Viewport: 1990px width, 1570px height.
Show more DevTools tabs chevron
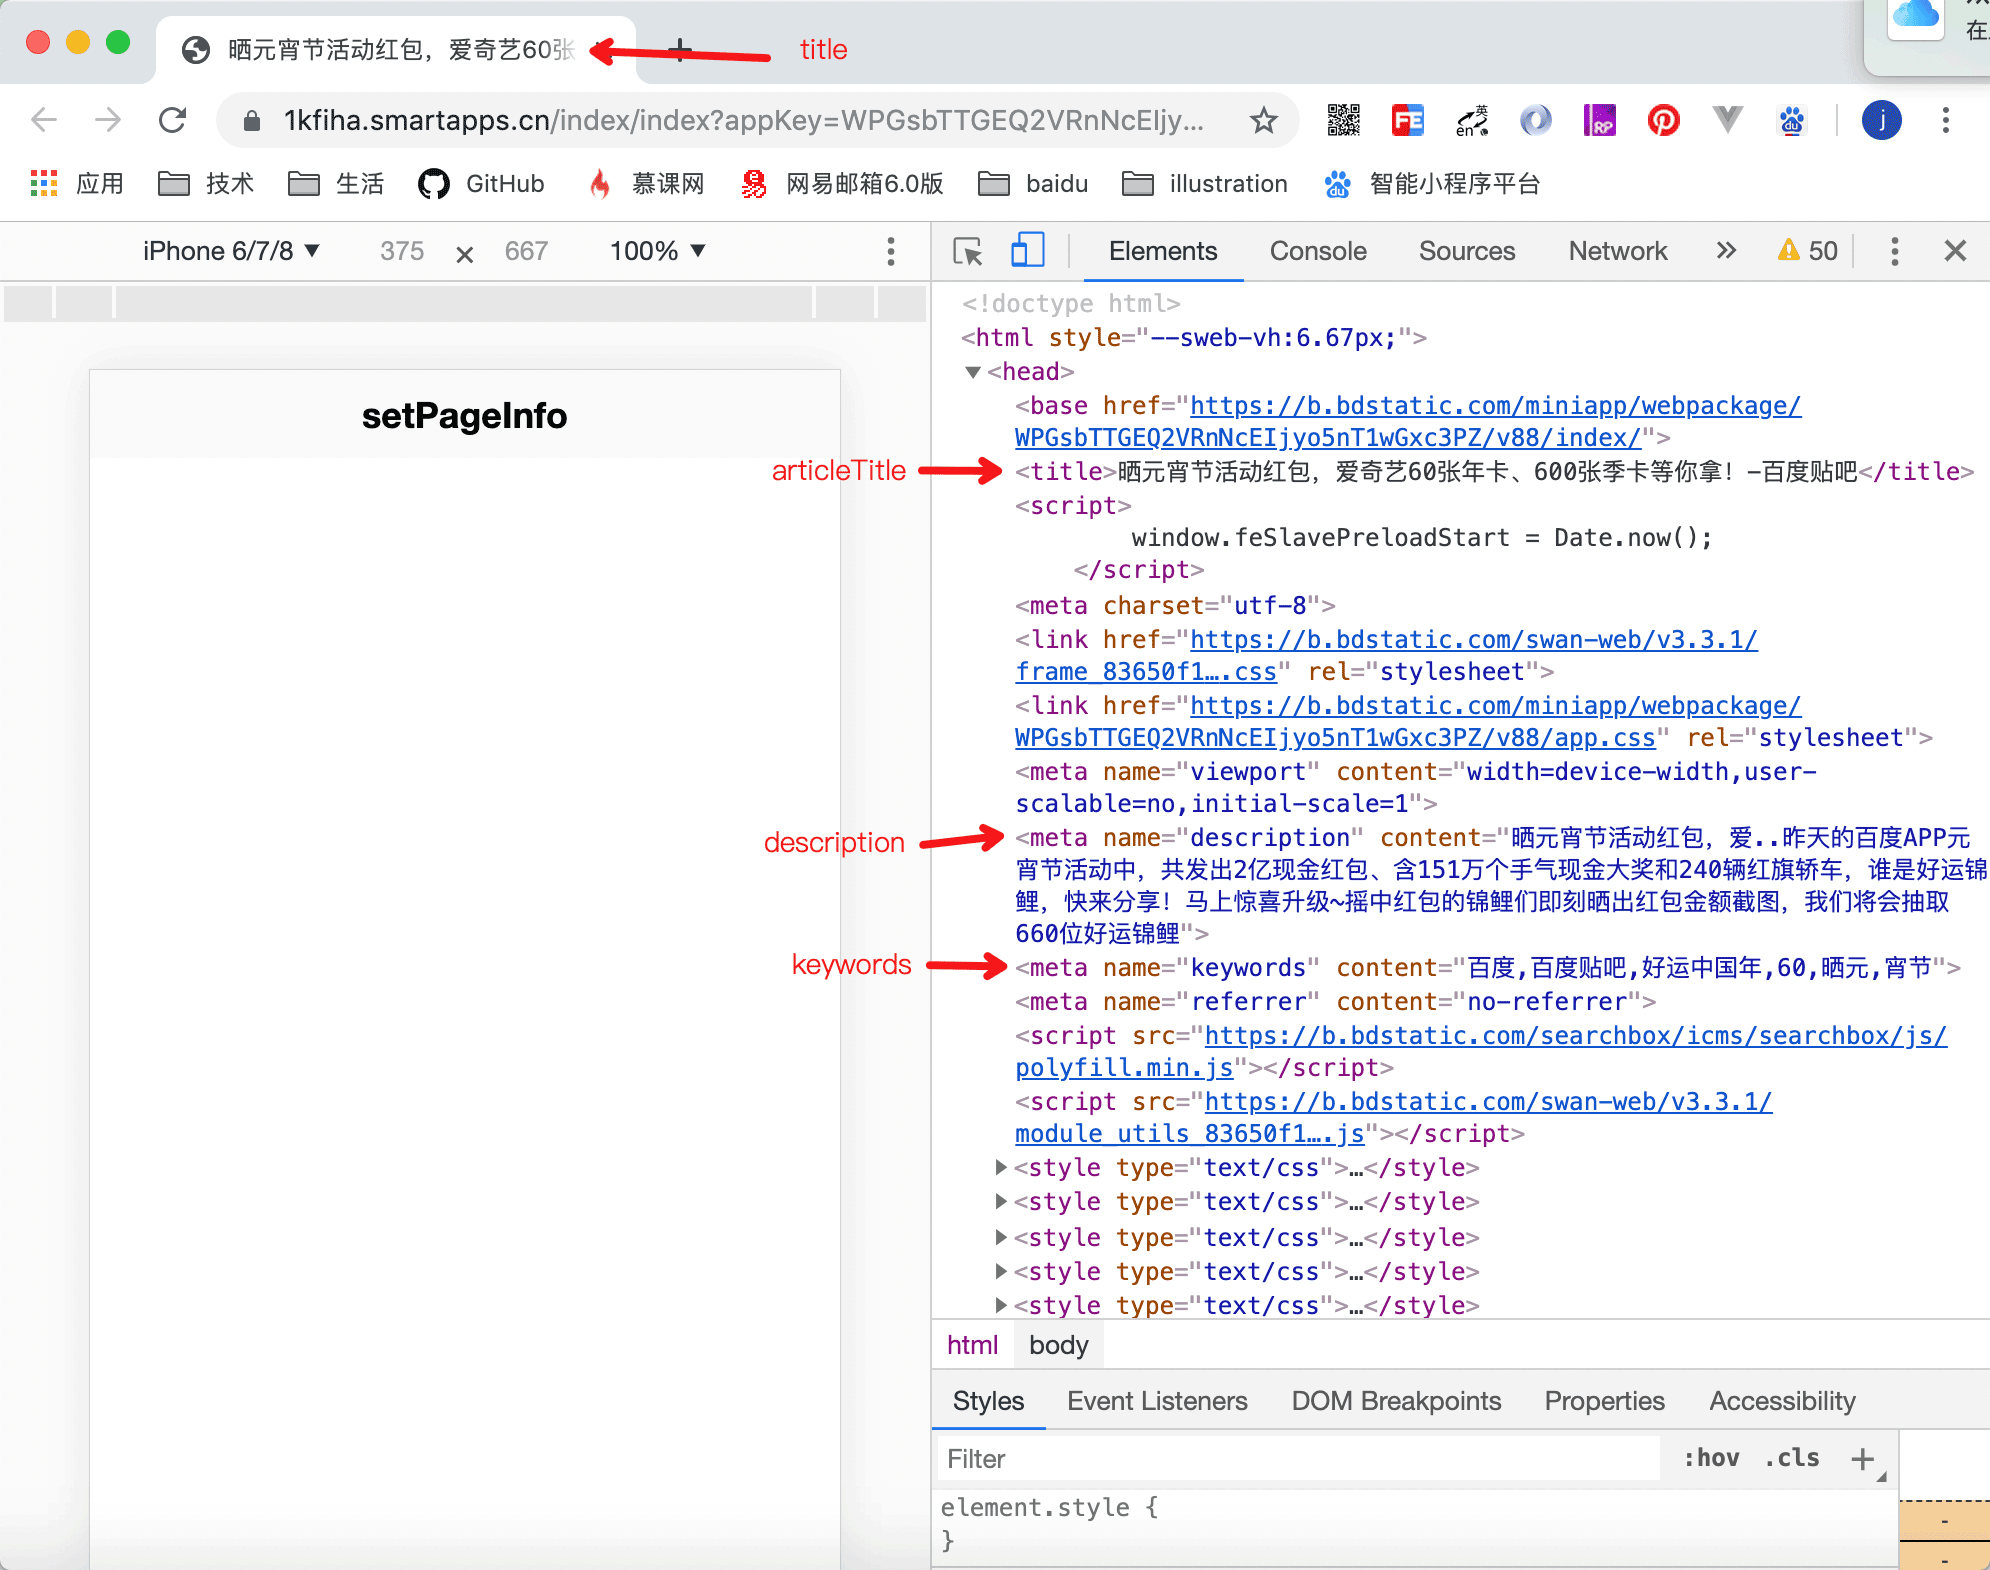1726,251
